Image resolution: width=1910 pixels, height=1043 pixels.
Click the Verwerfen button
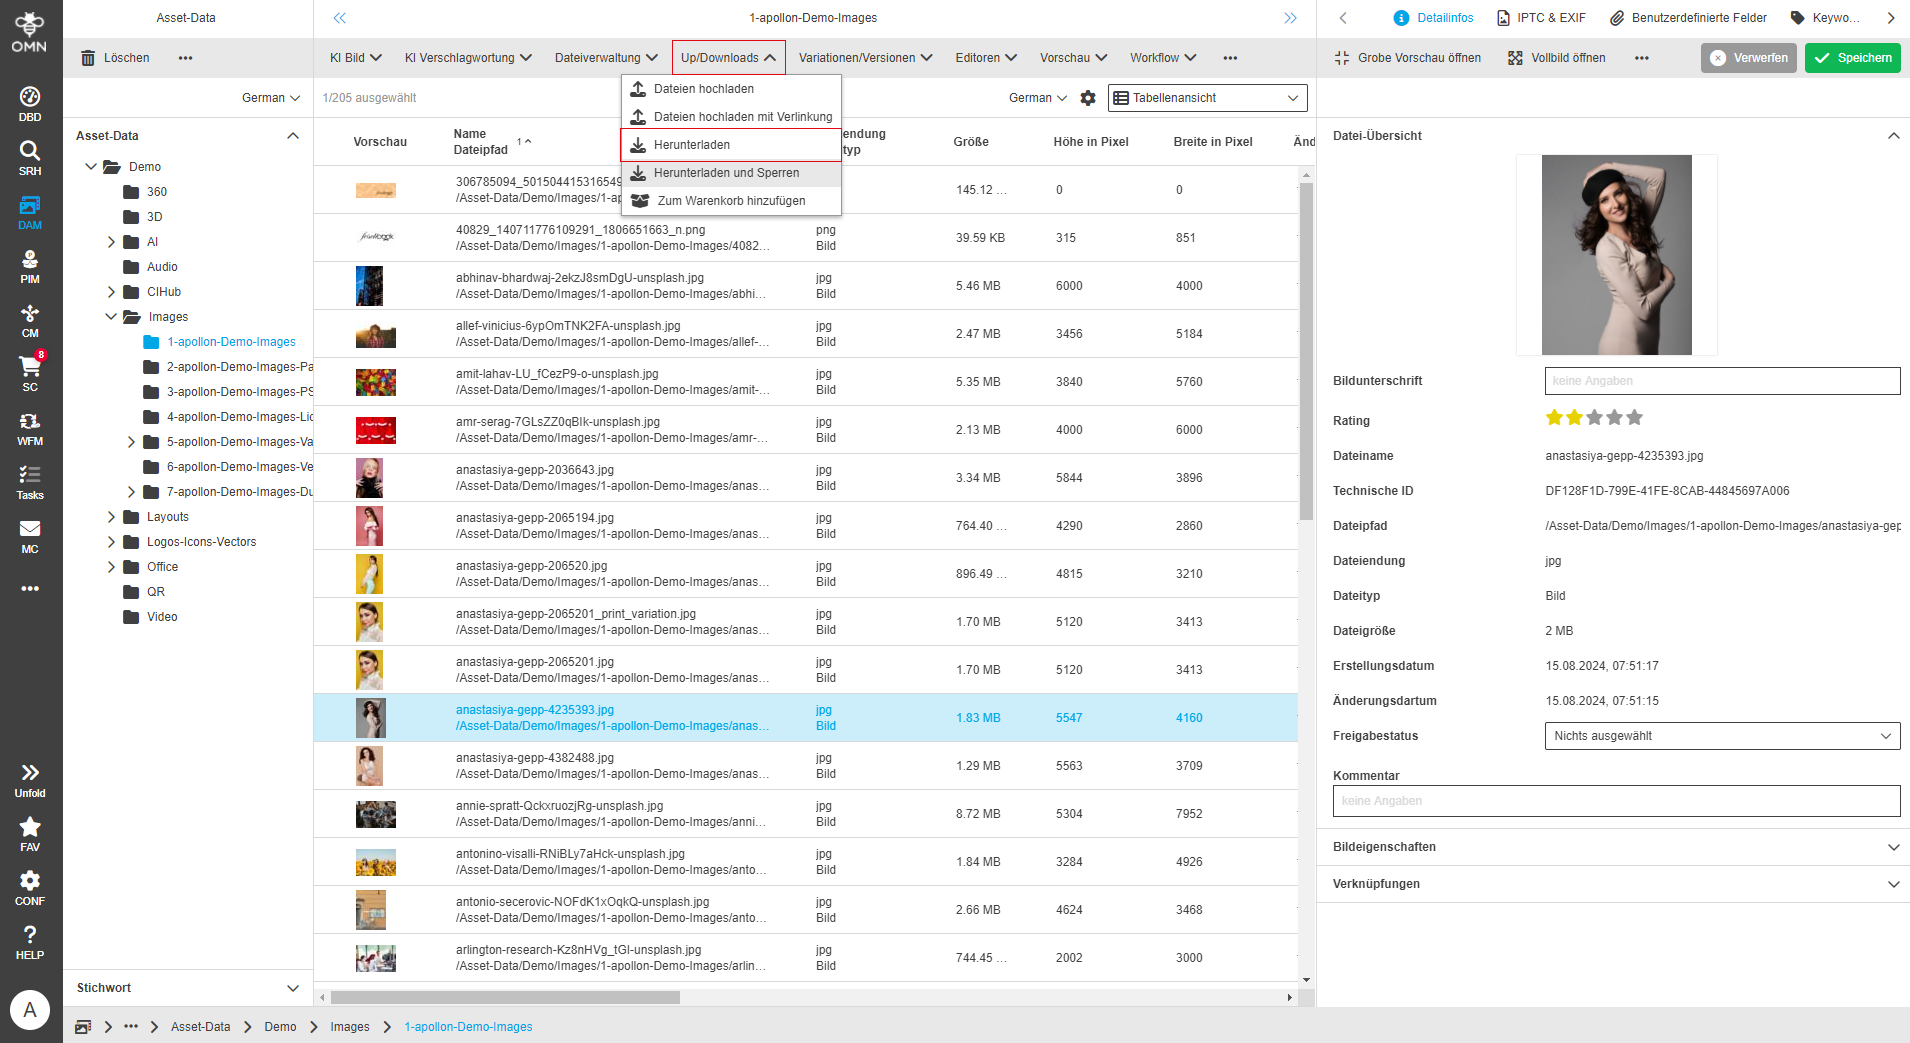[1748, 58]
